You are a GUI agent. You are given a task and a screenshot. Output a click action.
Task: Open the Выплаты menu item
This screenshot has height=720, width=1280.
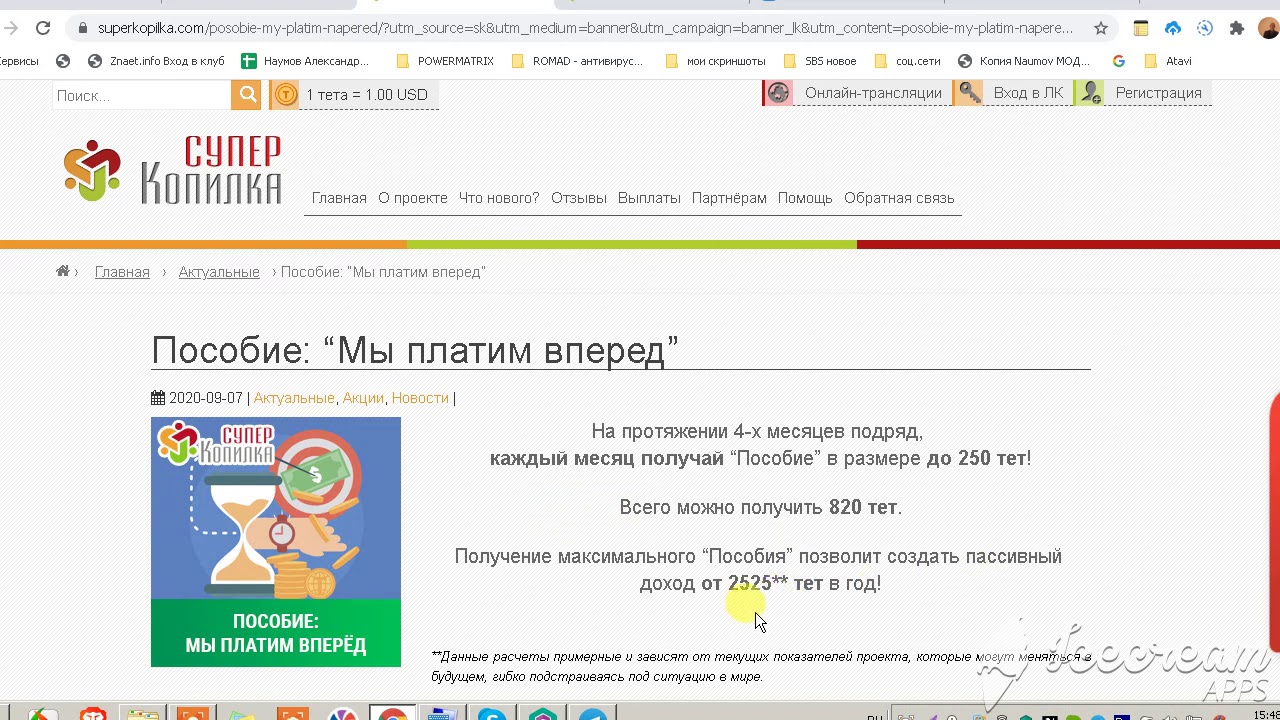click(649, 198)
